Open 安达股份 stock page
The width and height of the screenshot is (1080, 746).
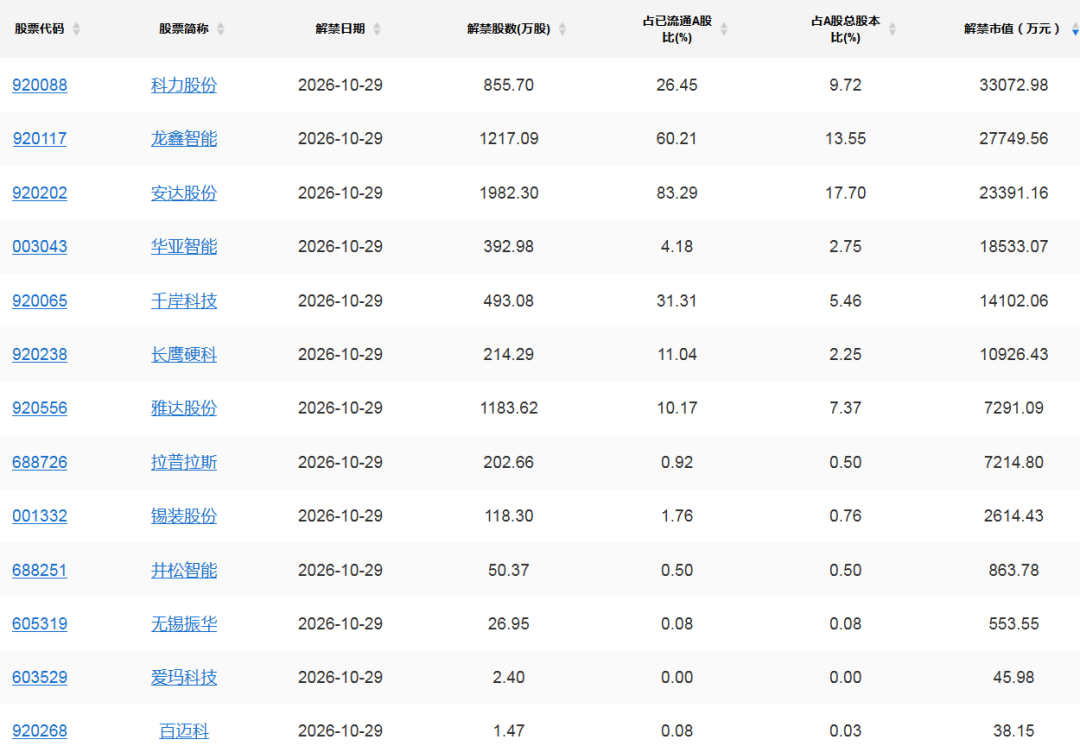184,193
